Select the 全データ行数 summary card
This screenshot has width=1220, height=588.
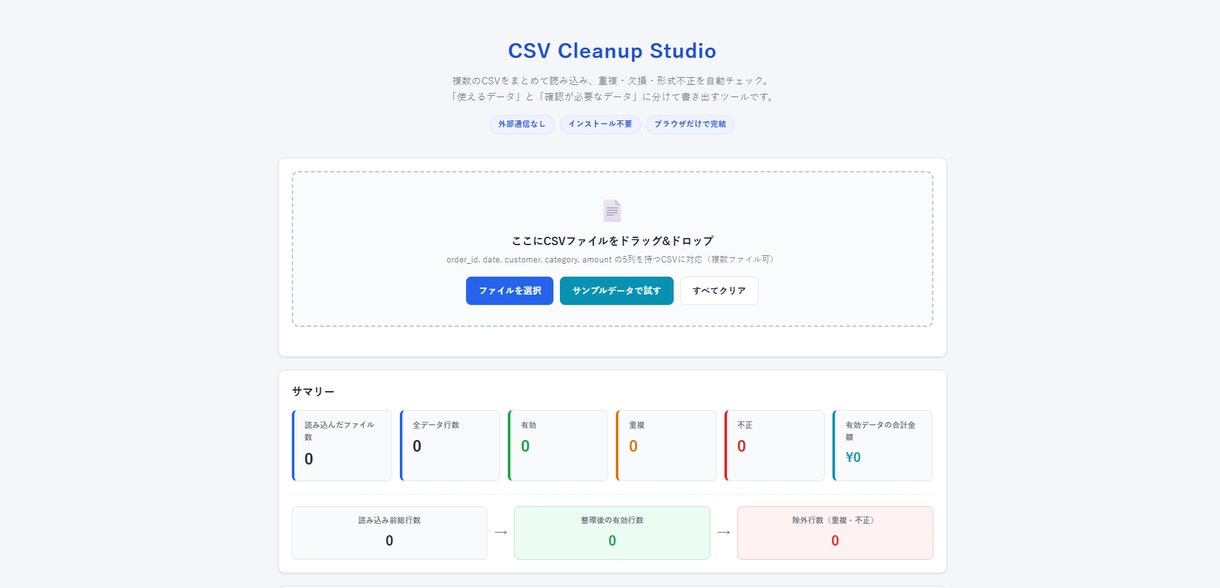(450, 445)
